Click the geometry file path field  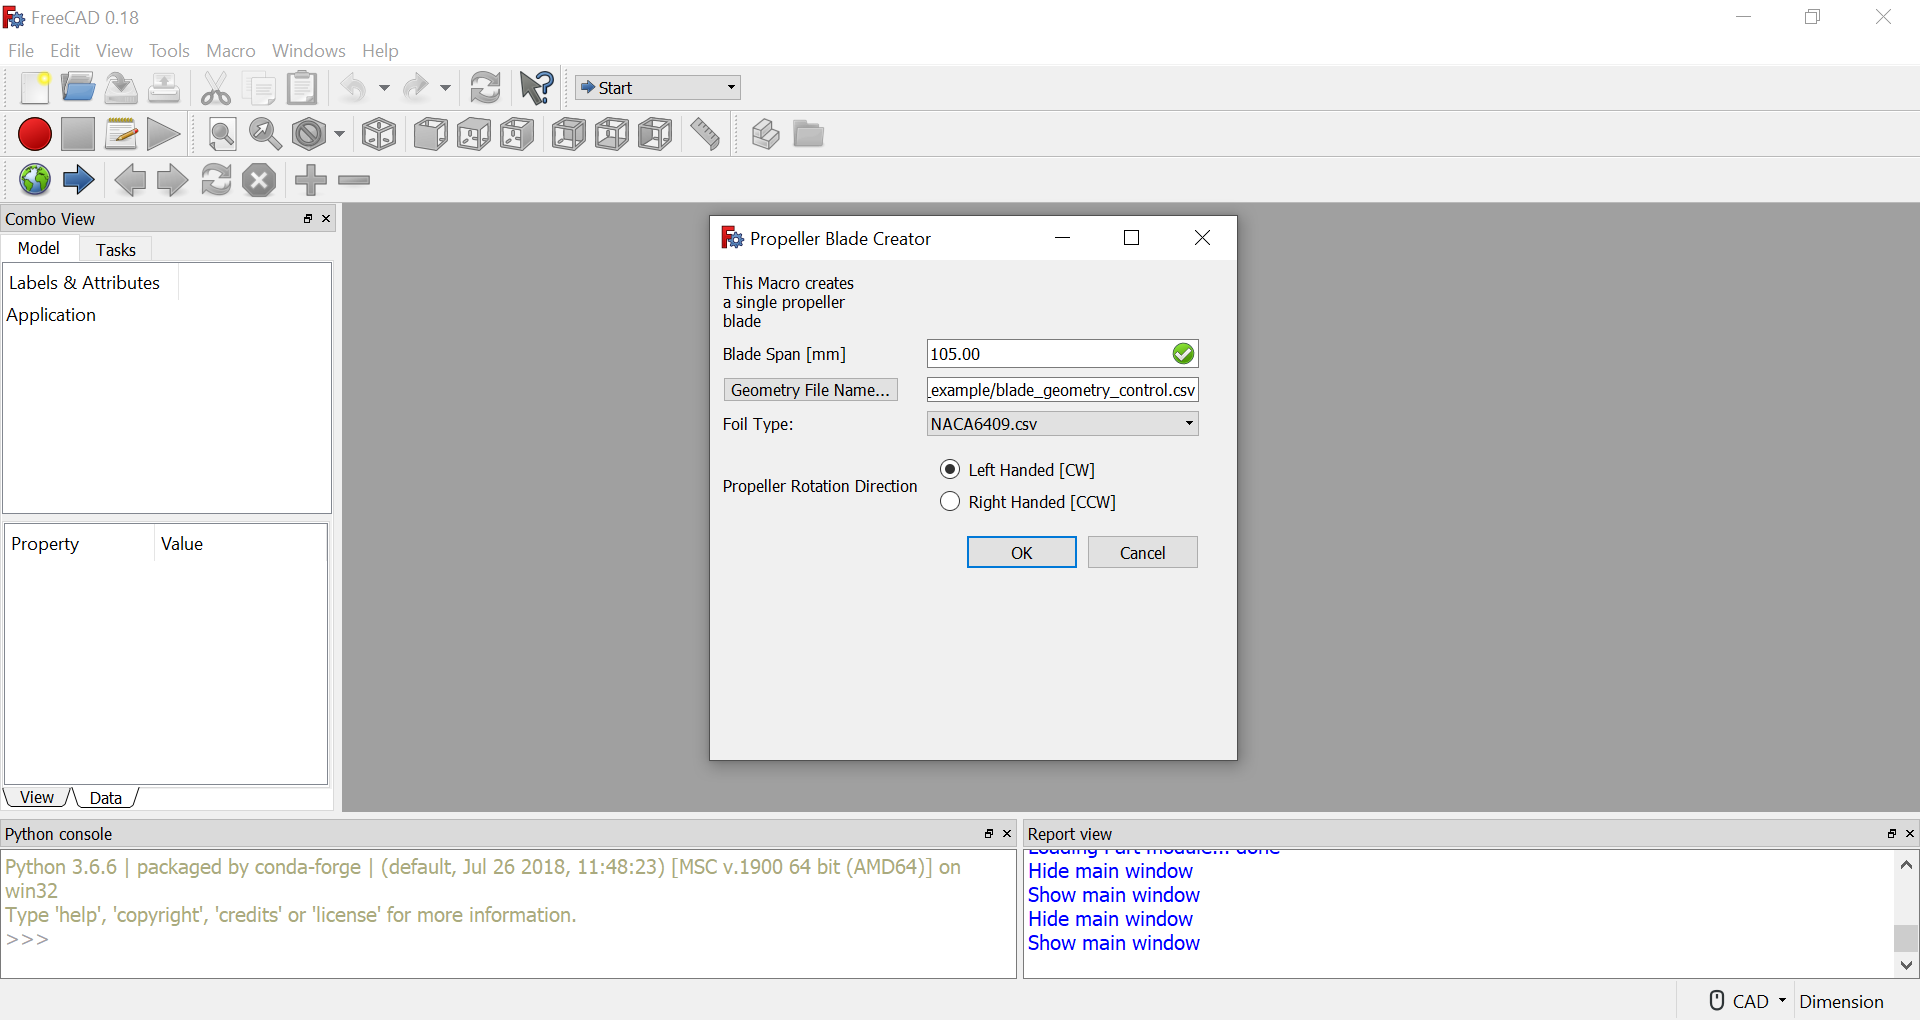coord(1062,390)
